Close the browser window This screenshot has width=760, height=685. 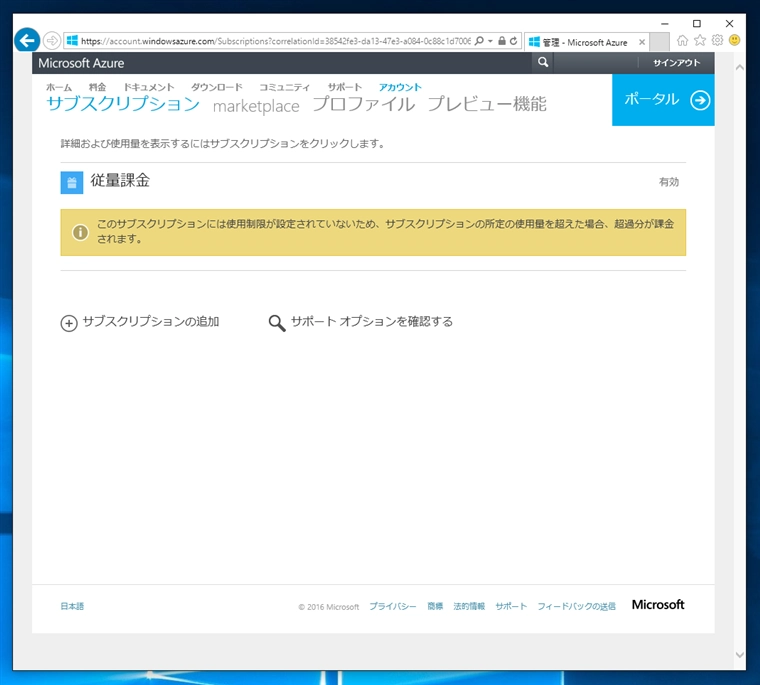coord(729,23)
